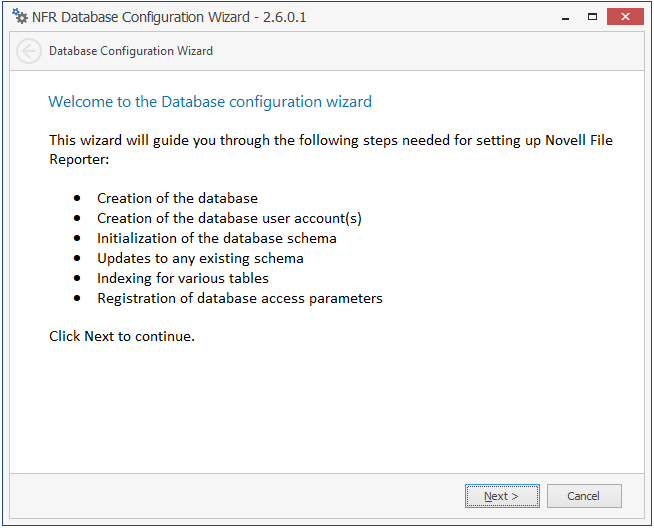Close the NFR wizard window
This screenshot has height=528, width=654.
(626, 16)
